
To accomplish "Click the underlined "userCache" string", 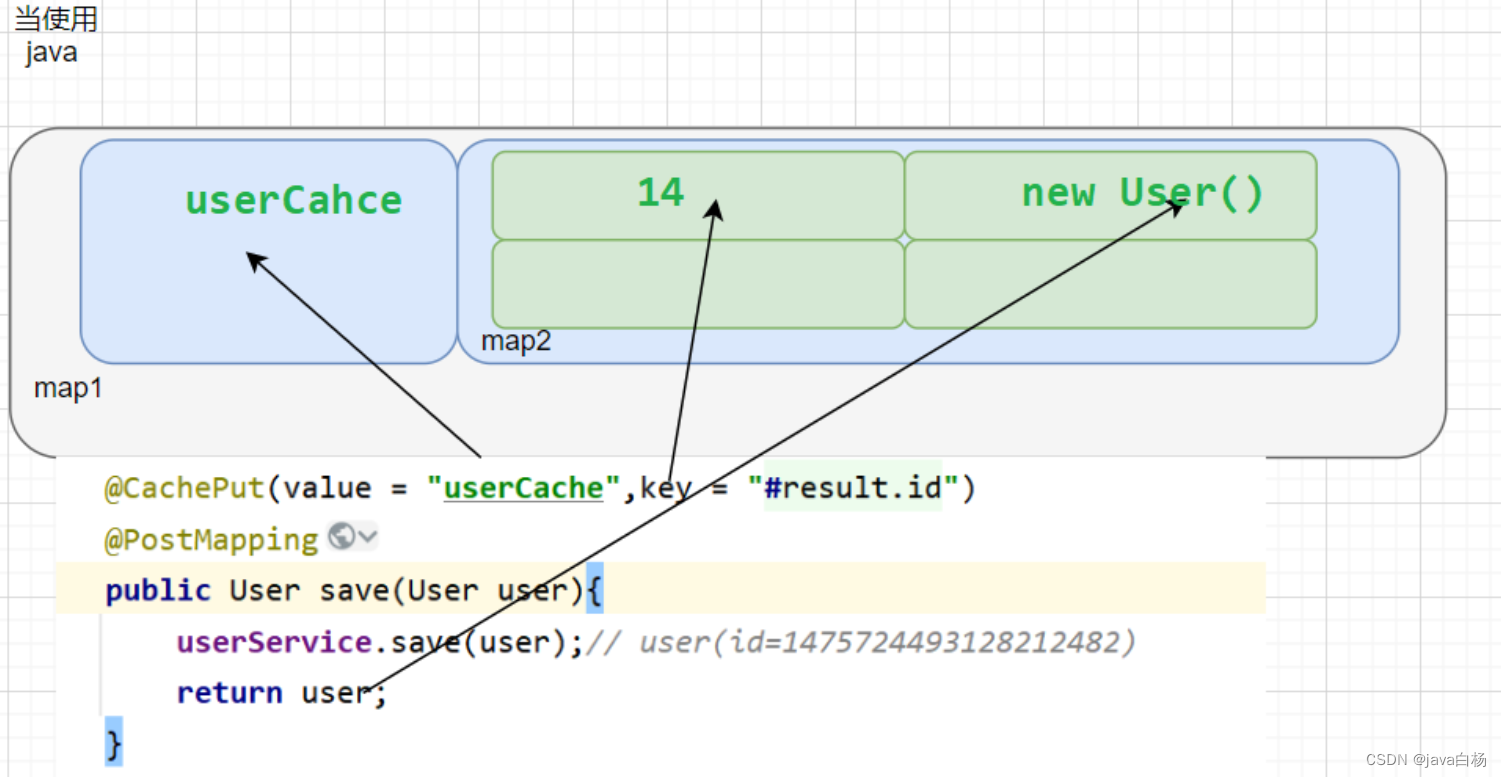I will point(525,488).
